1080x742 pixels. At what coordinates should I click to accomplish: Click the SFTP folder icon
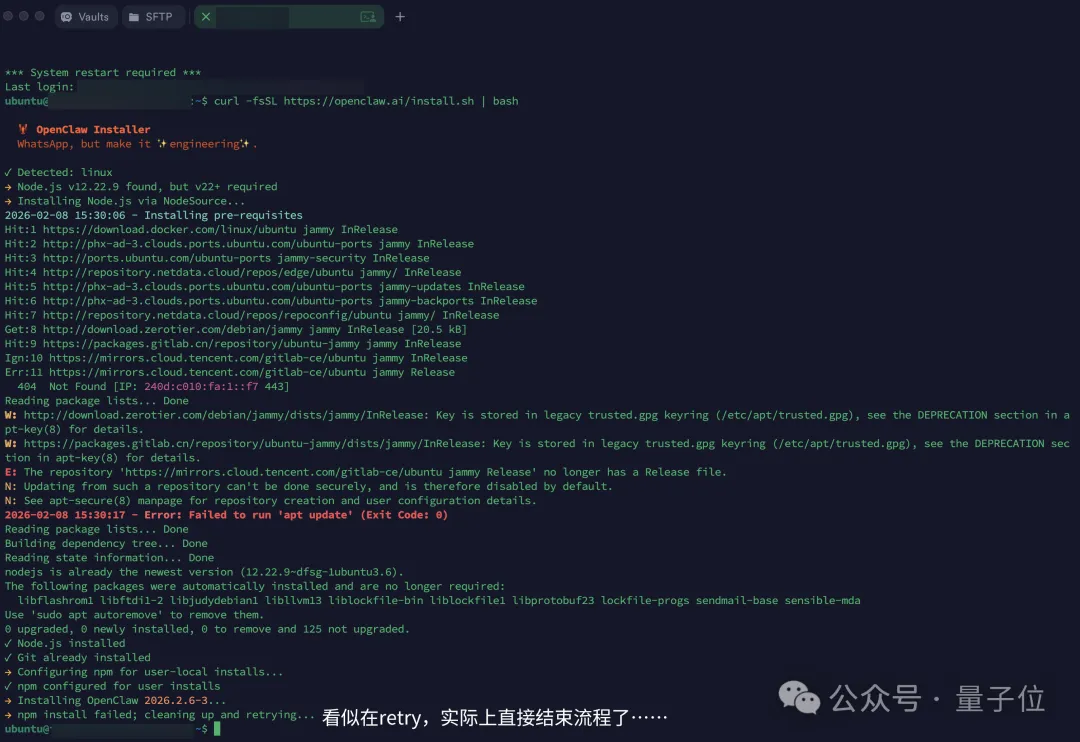[134, 17]
